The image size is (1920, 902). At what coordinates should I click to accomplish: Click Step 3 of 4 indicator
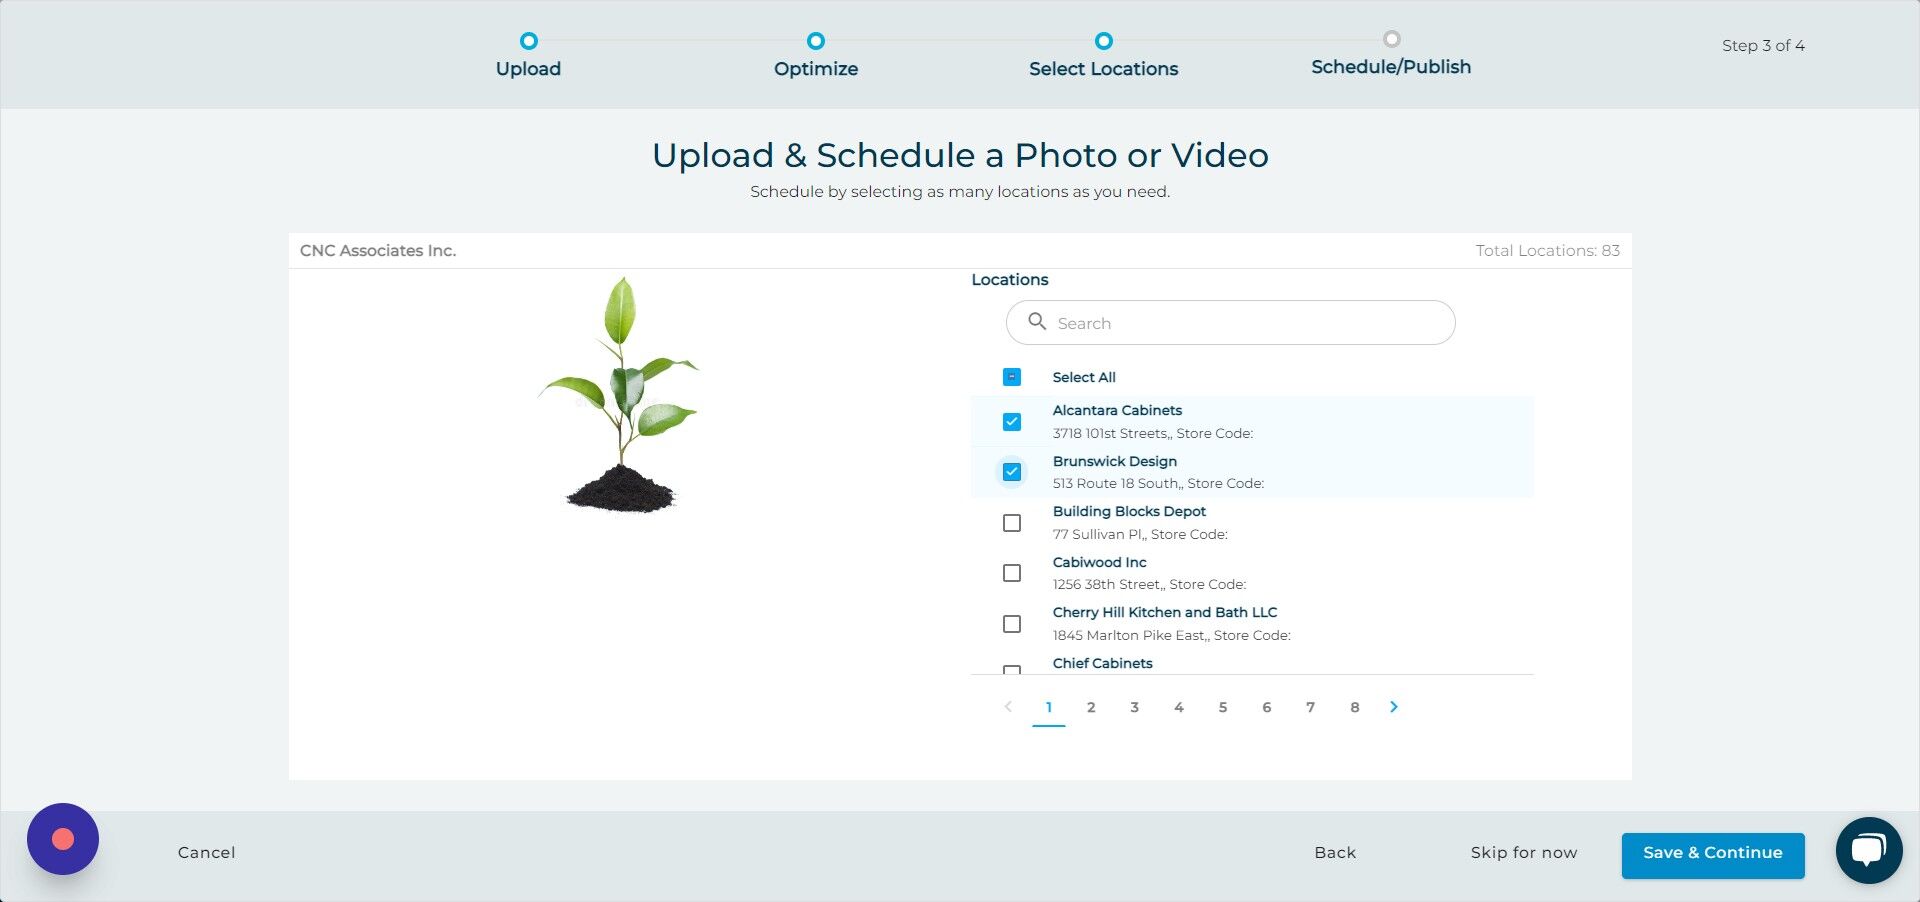[x=1763, y=46]
